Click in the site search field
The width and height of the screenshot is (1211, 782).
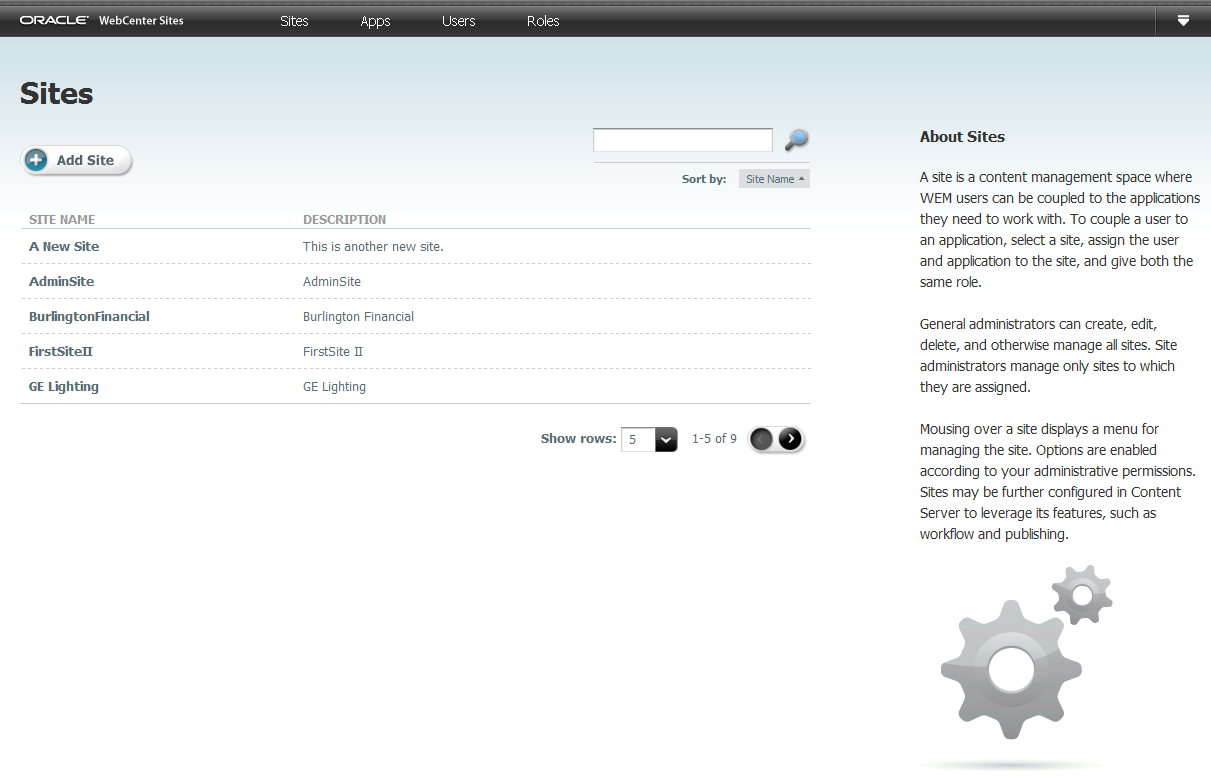(x=683, y=140)
